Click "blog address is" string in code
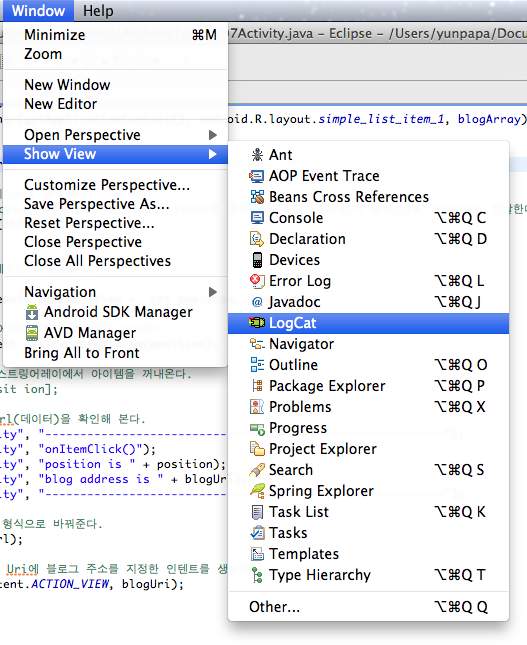 (x=101, y=479)
